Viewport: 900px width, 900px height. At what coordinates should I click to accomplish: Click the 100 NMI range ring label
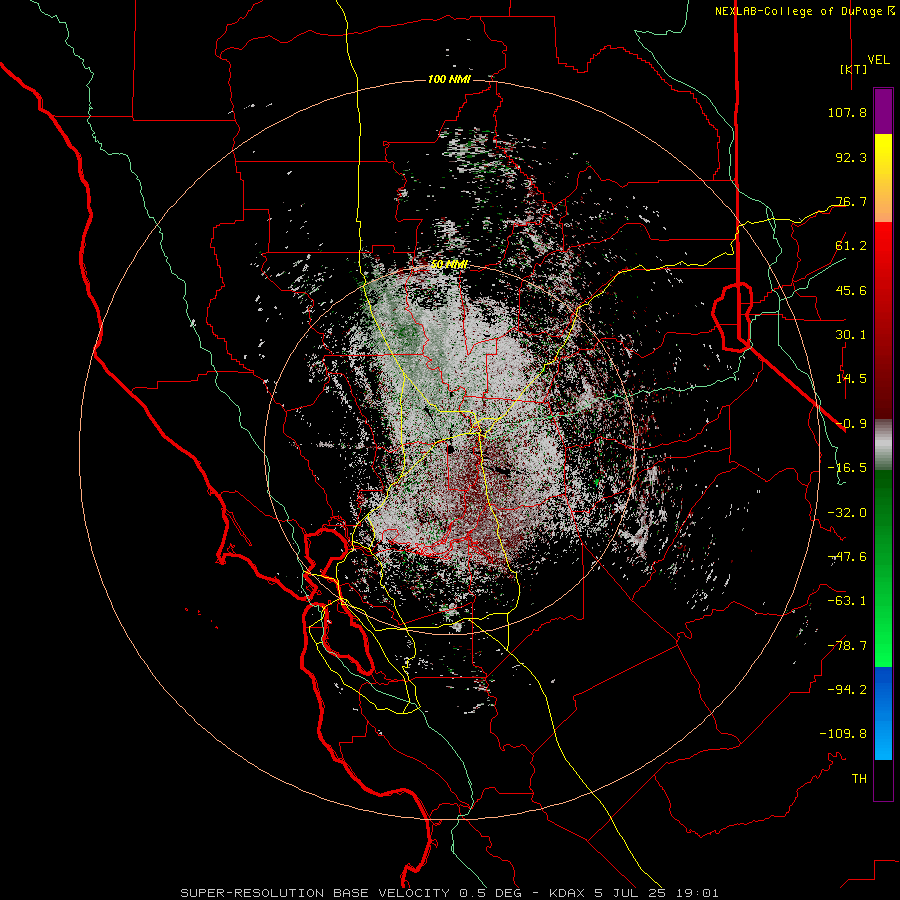click(449, 79)
